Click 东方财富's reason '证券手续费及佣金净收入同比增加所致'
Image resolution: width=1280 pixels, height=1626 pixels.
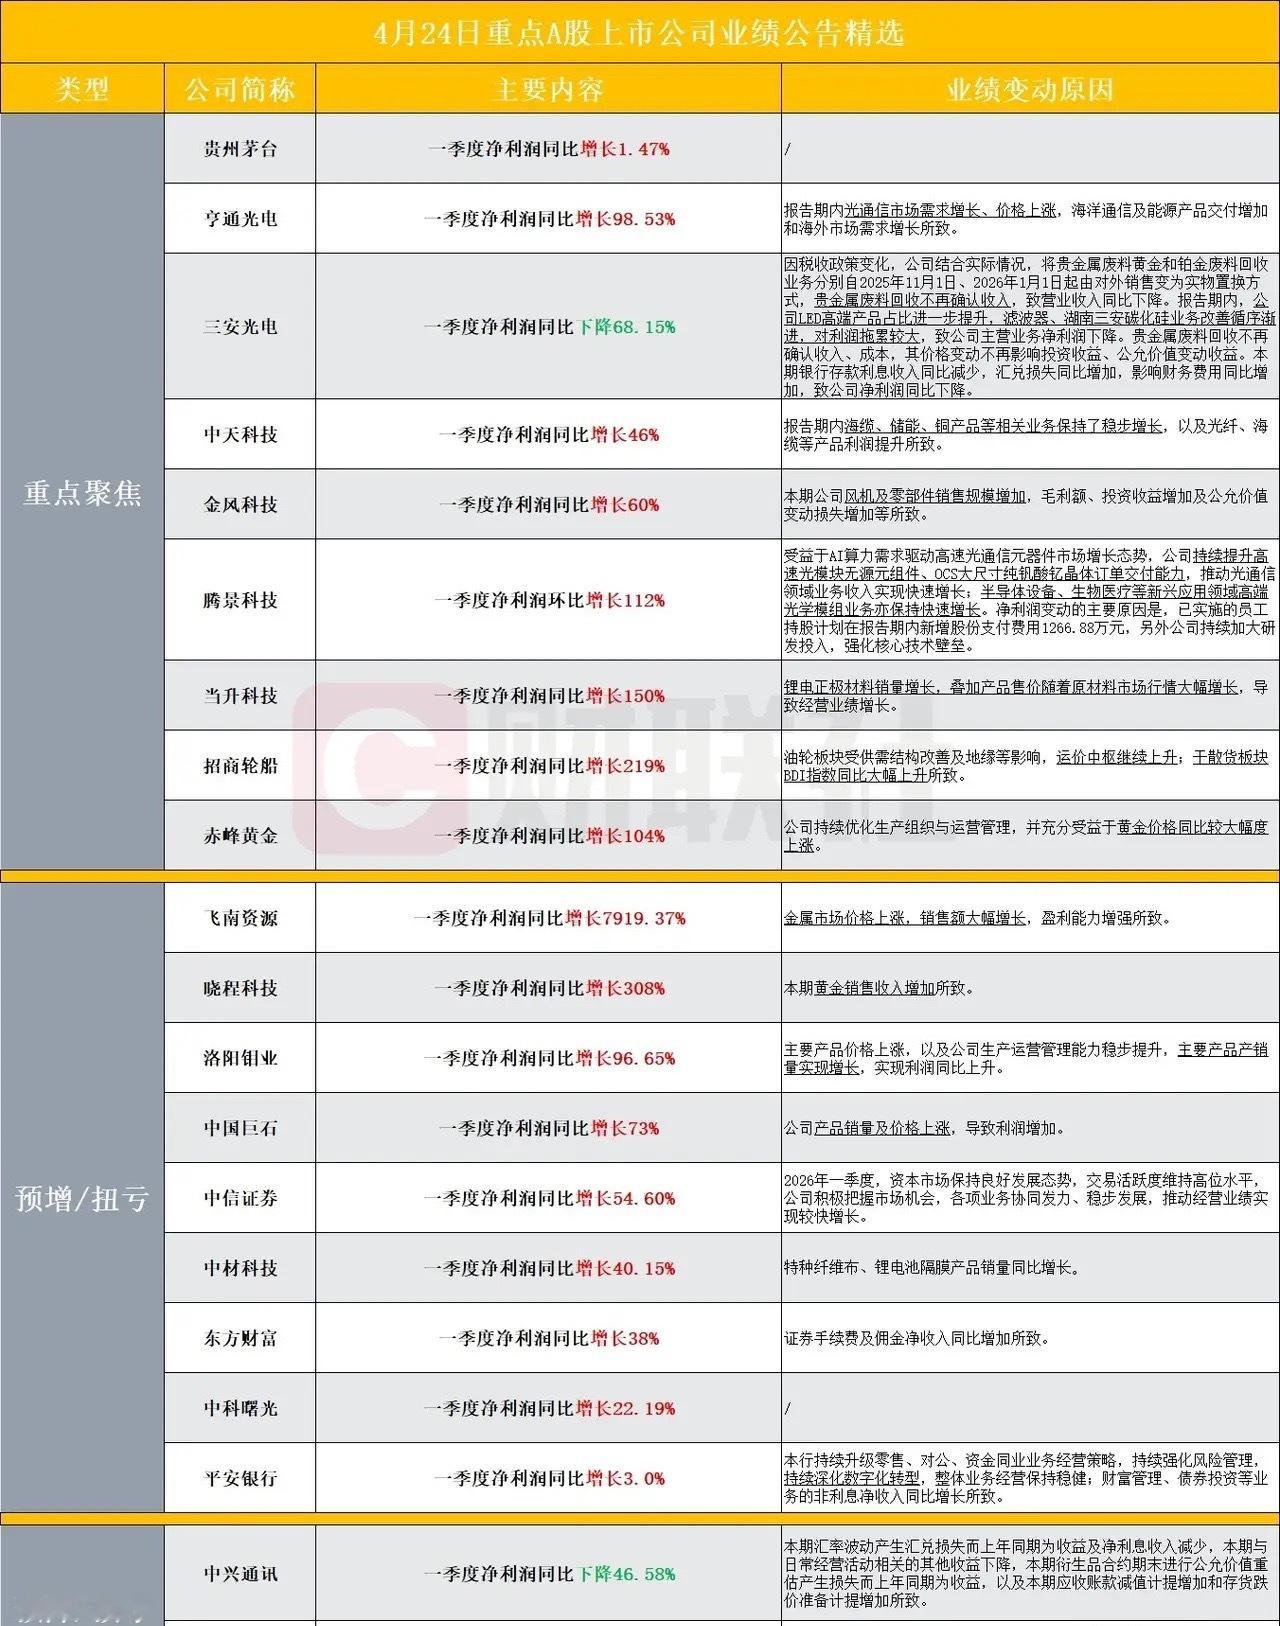click(917, 1338)
